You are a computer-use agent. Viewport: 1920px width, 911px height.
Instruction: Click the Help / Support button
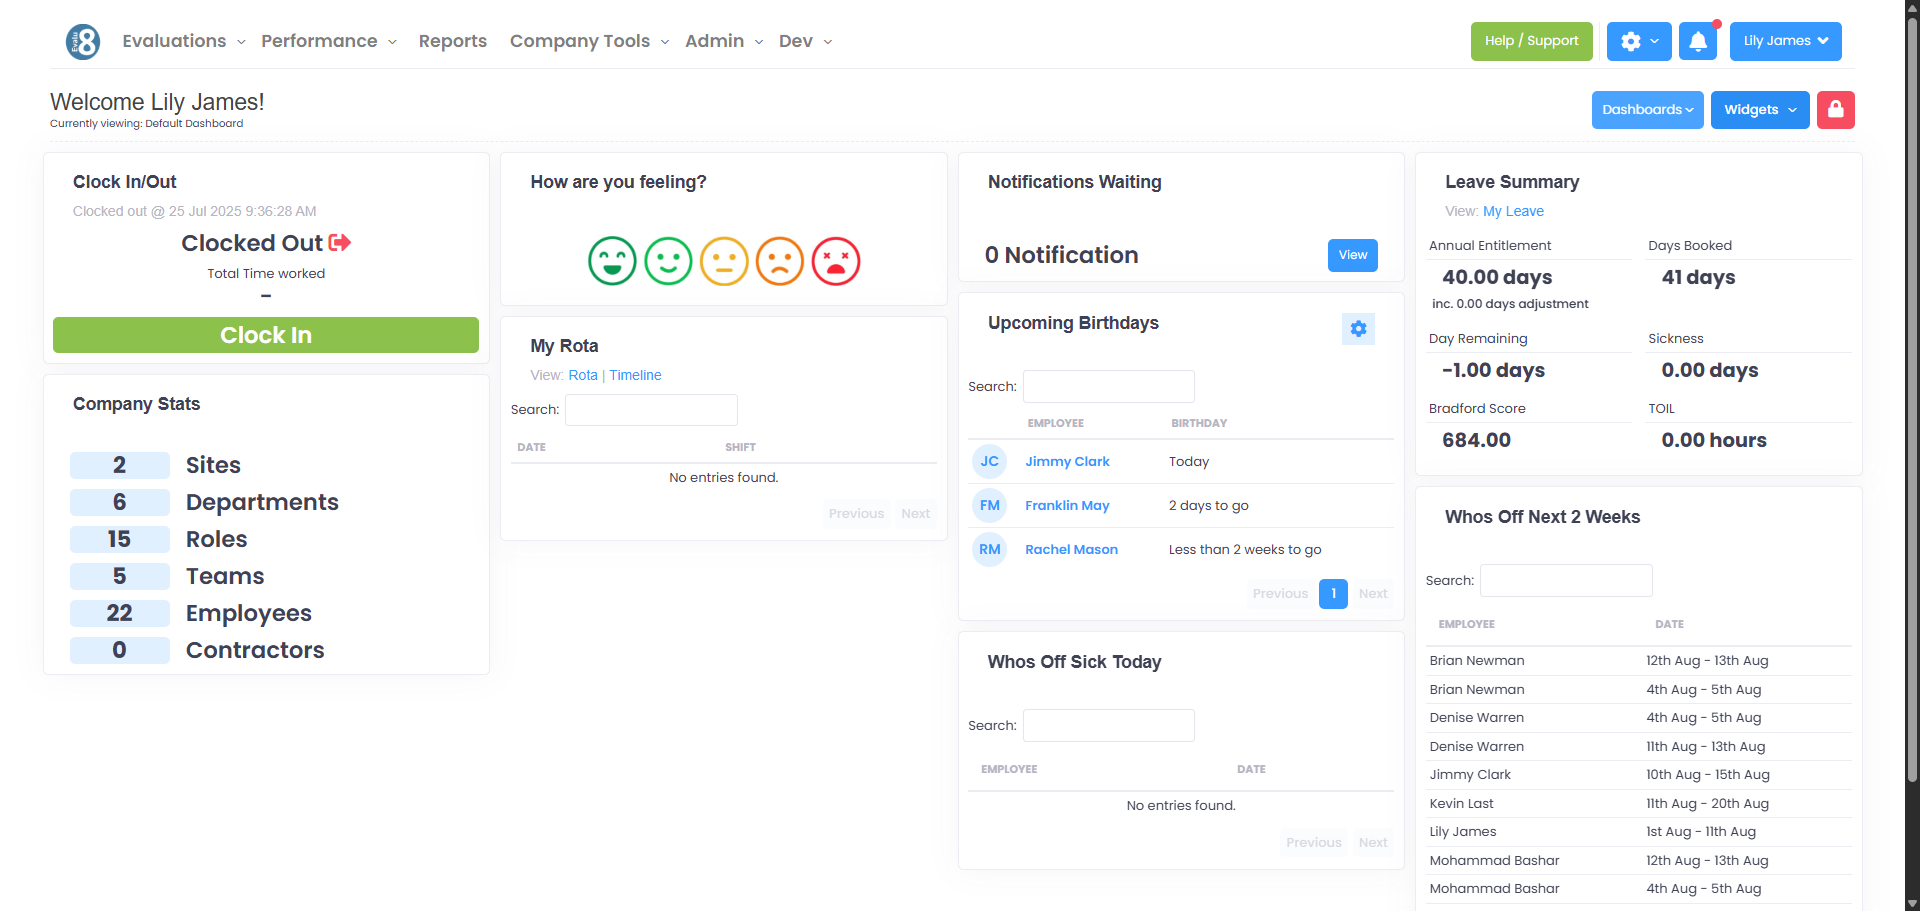click(1532, 41)
